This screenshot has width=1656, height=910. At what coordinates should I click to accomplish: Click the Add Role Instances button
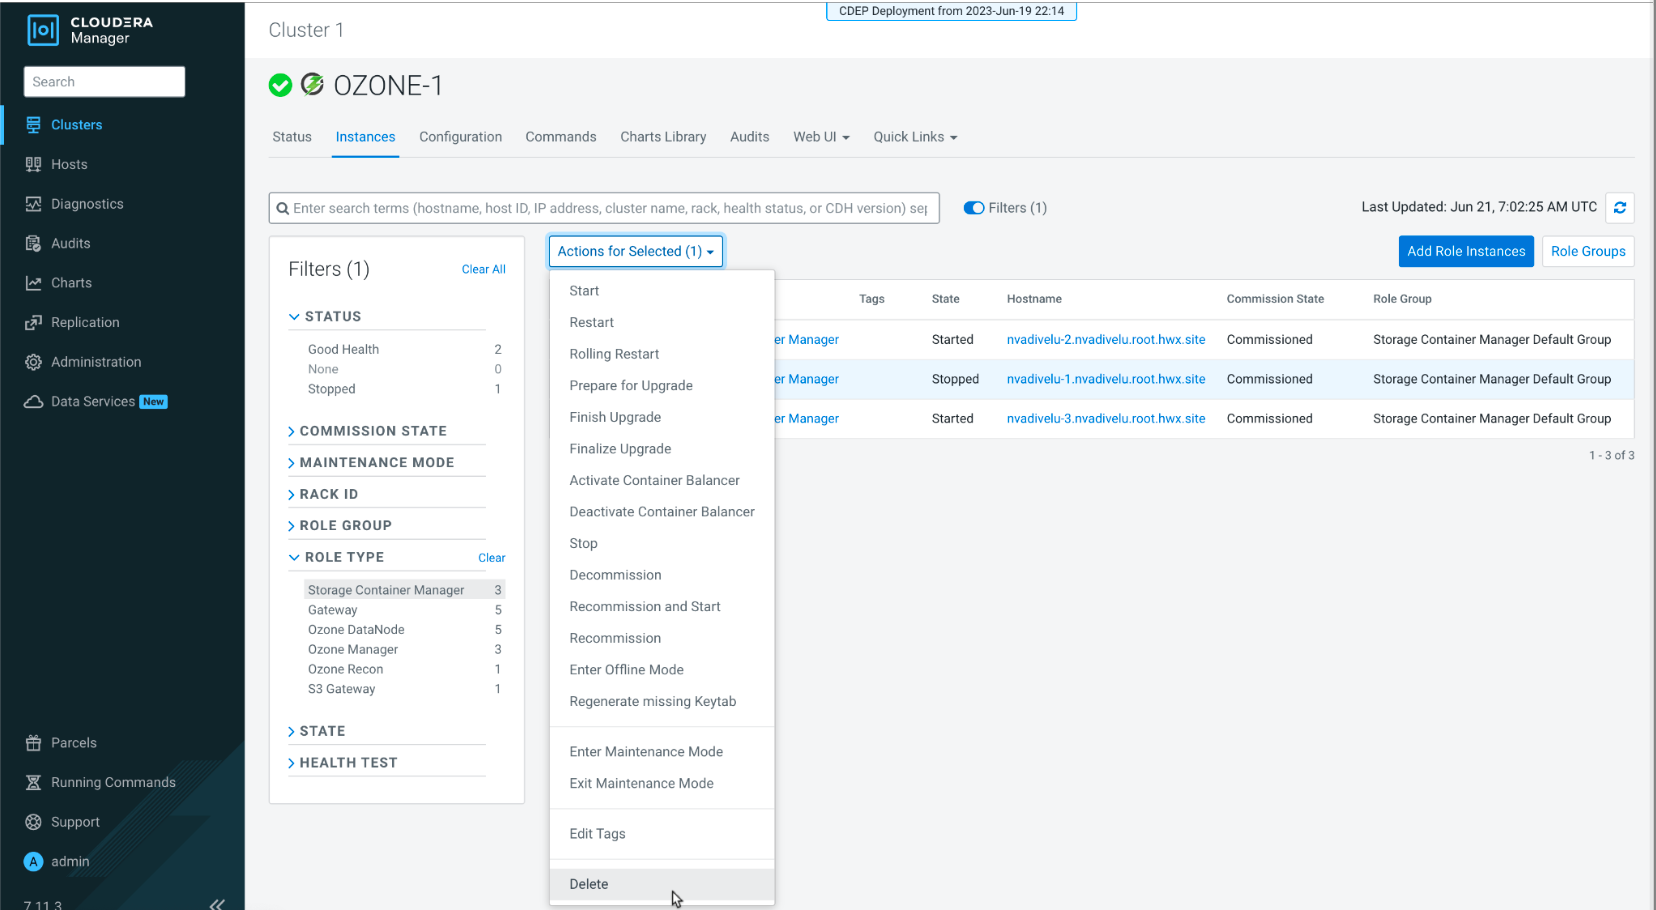coord(1465,252)
